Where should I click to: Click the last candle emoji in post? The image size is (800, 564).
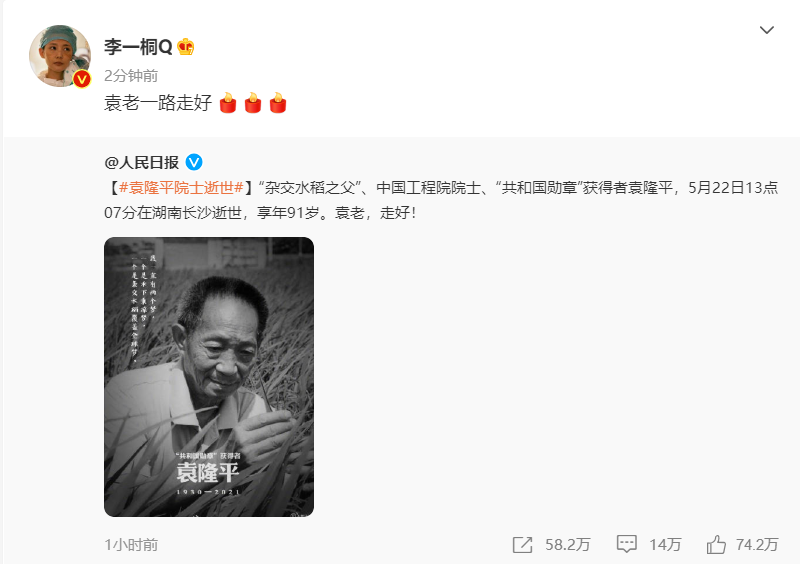[278, 103]
